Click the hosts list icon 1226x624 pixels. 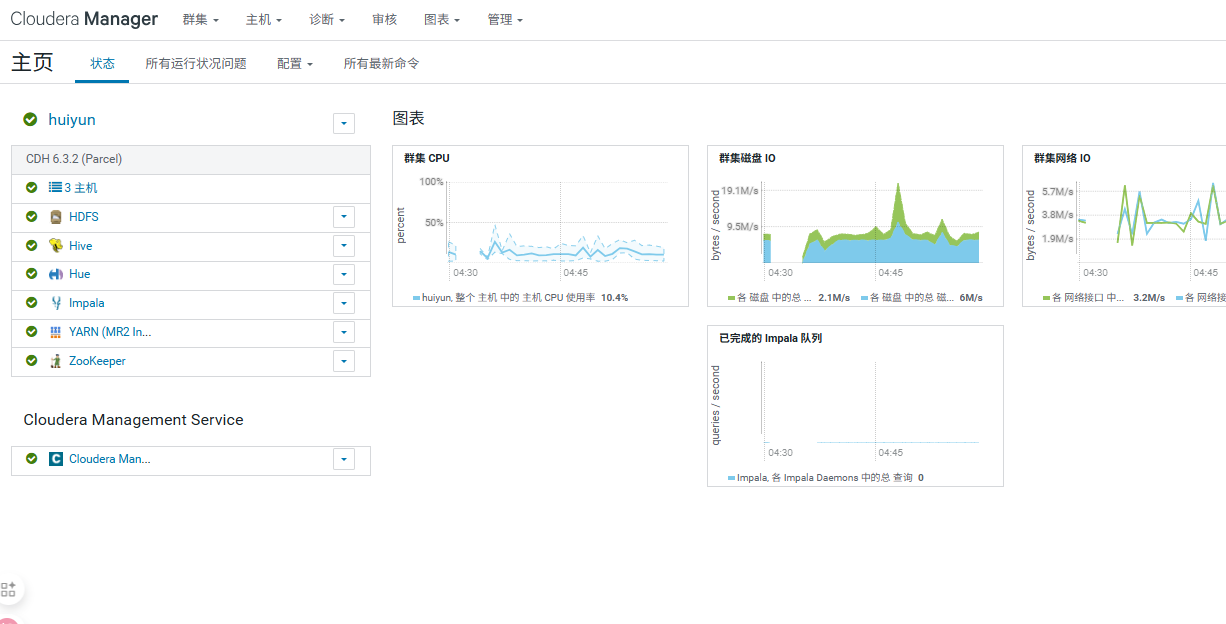(x=56, y=187)
